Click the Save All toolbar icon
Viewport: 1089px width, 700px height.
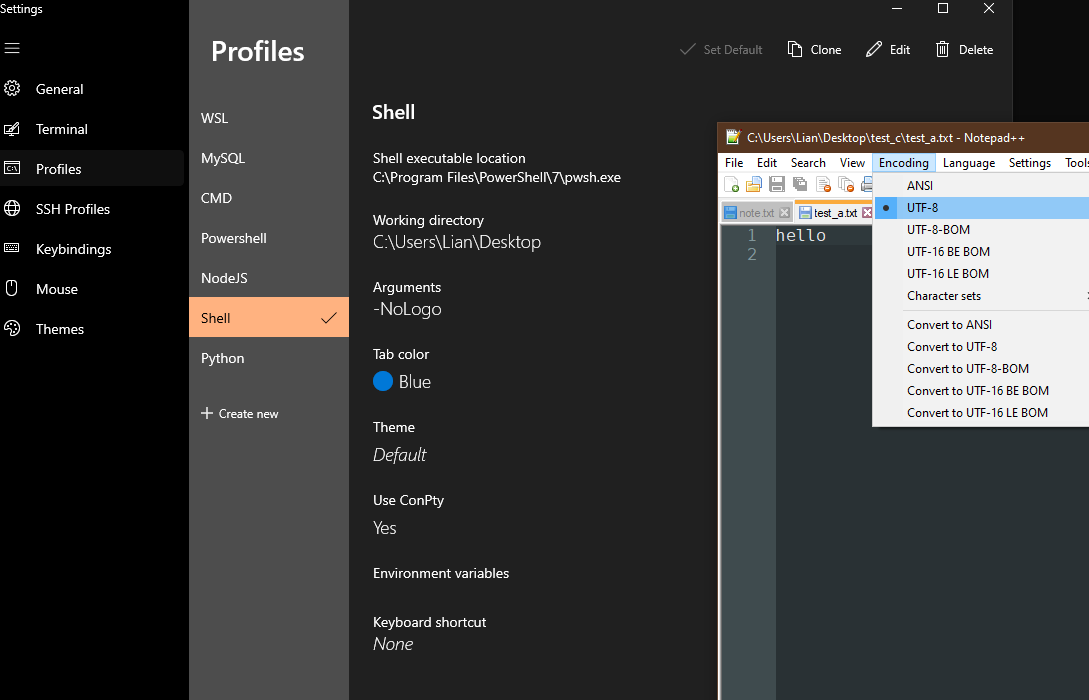[800, 184]
